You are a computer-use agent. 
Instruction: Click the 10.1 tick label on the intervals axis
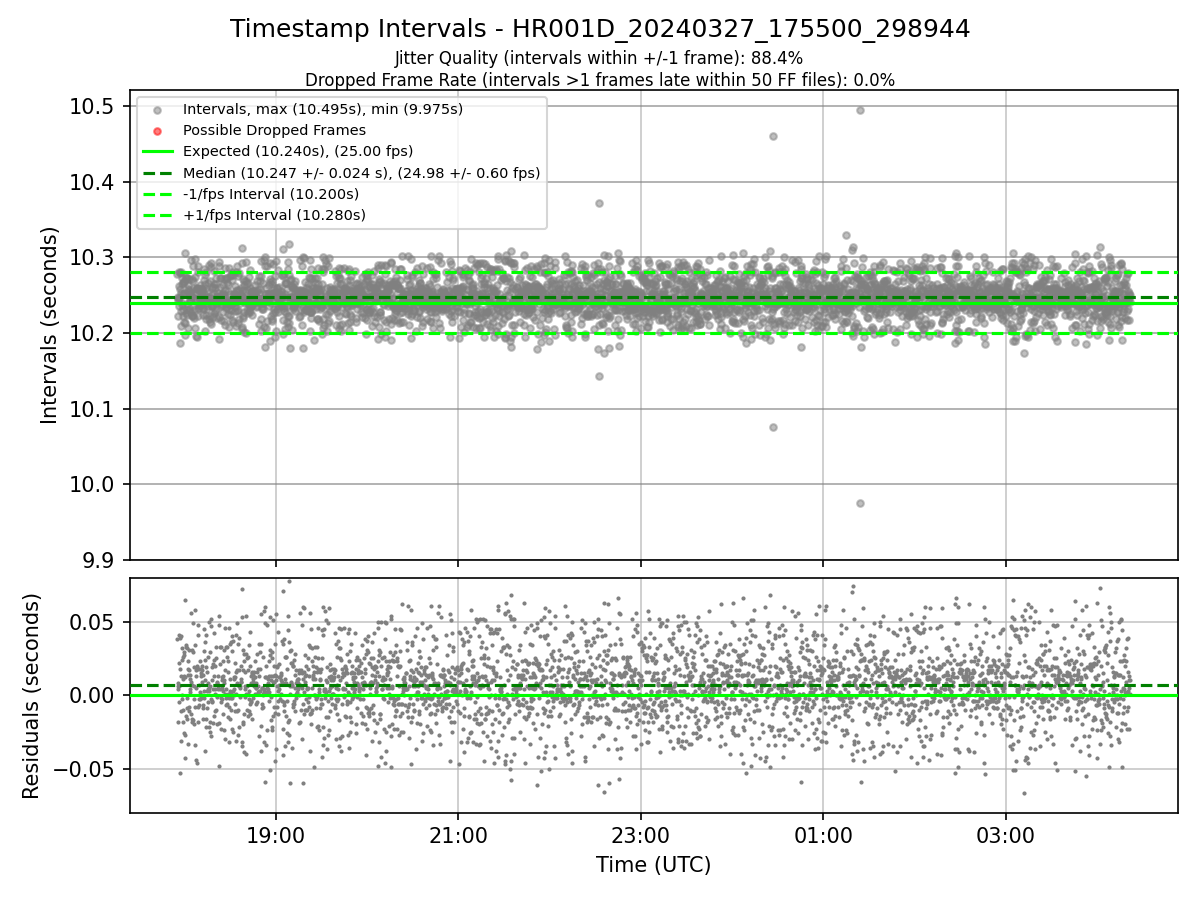point(91,409)
